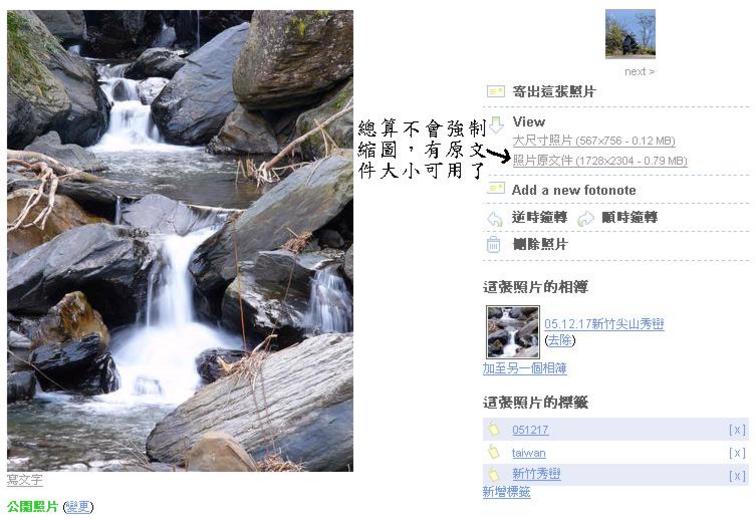Click the tag icon next to taiwan
The height and width of the screenshot is (519, 756).
coord(493,451)
